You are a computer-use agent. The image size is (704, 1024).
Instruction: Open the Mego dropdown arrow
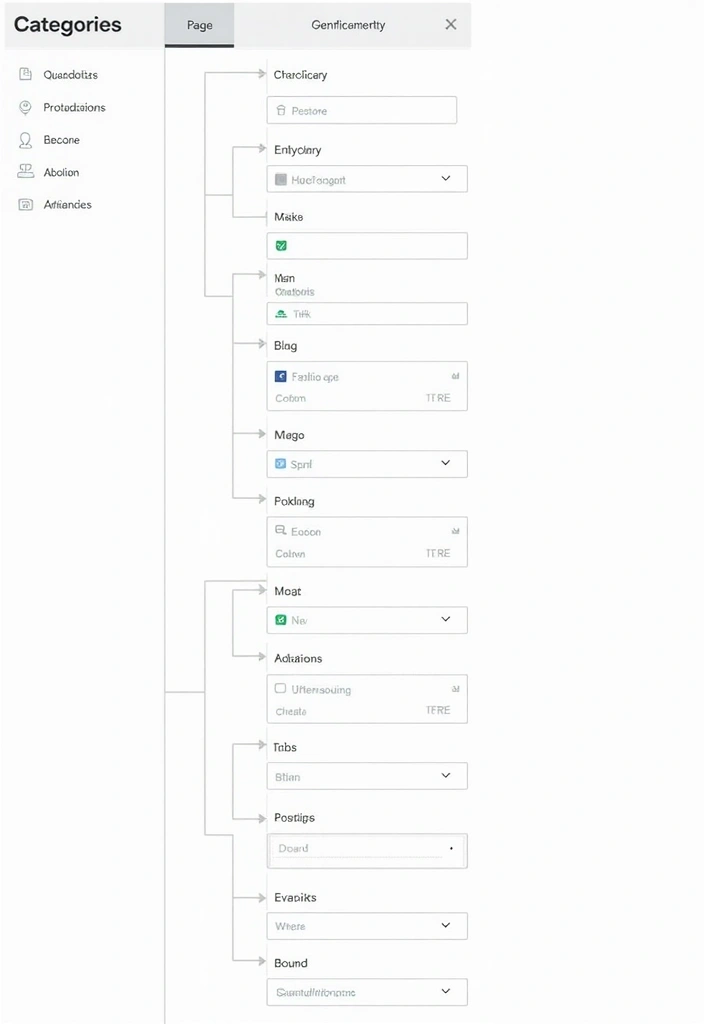pyautogui.click(x=446, y=463)
